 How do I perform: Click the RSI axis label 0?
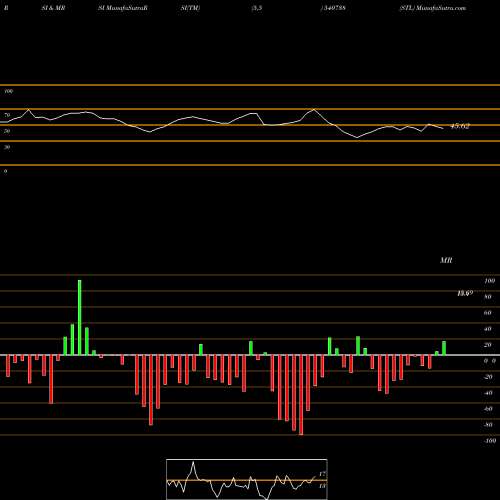[5, 171]
